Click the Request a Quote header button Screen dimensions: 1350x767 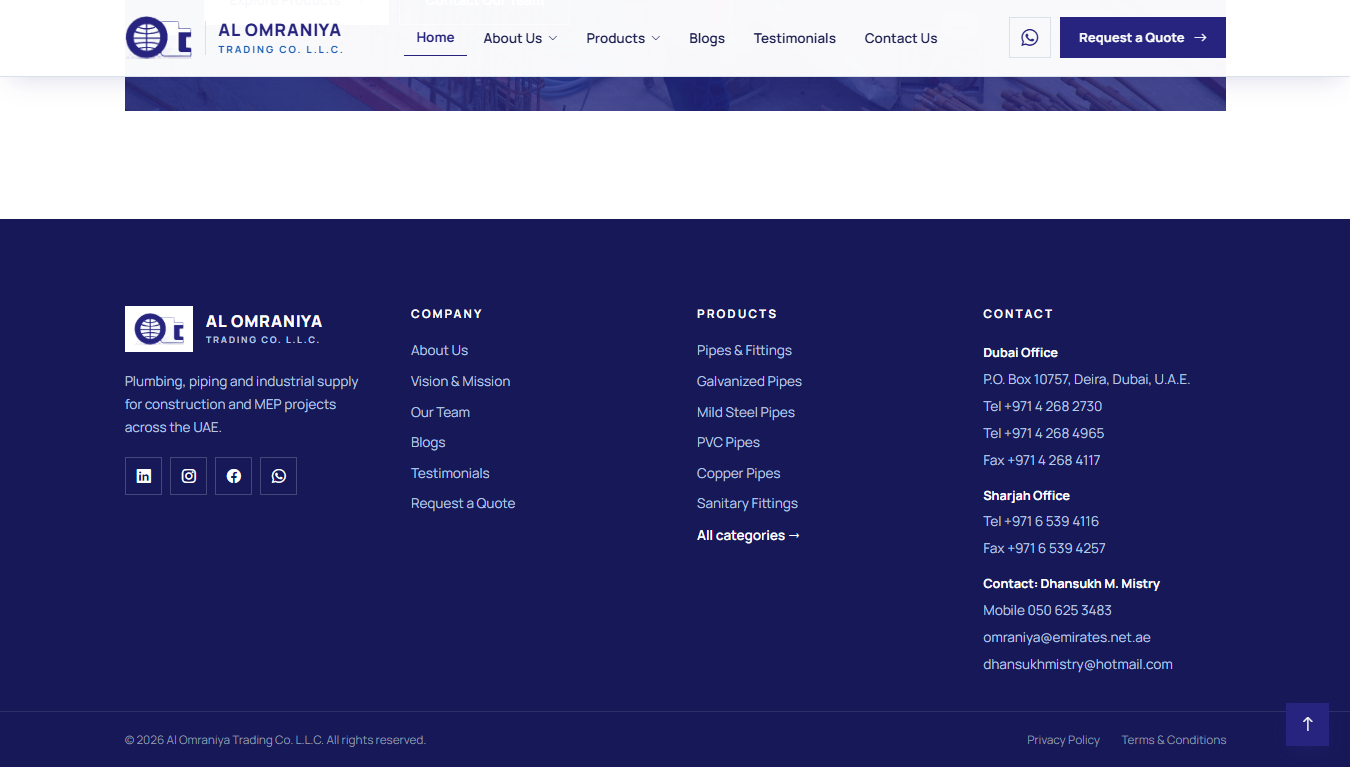(1143, 38)
